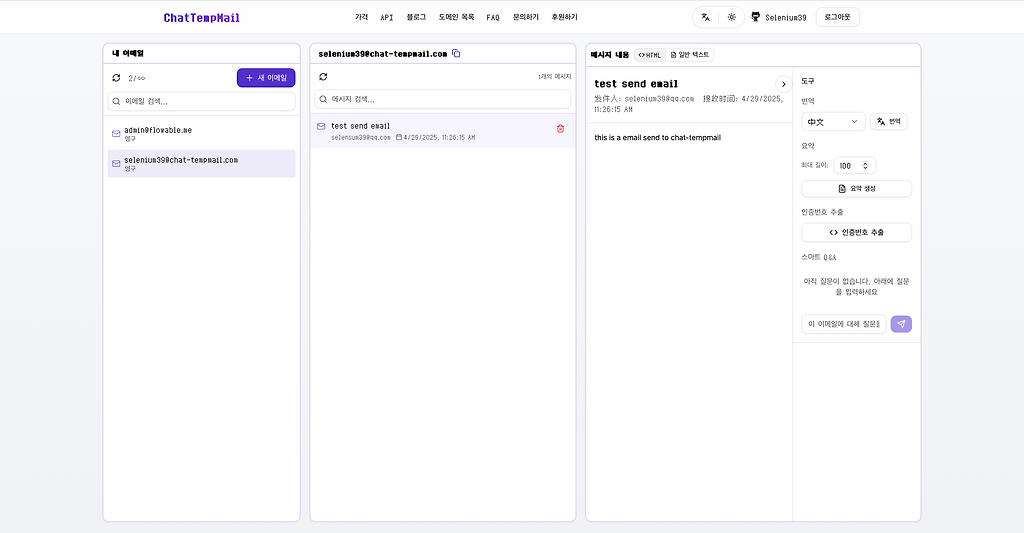The width and height of the screenshot is (1024, 533).
Task: Open the 가격 menu item
Action: click(361, 17)
